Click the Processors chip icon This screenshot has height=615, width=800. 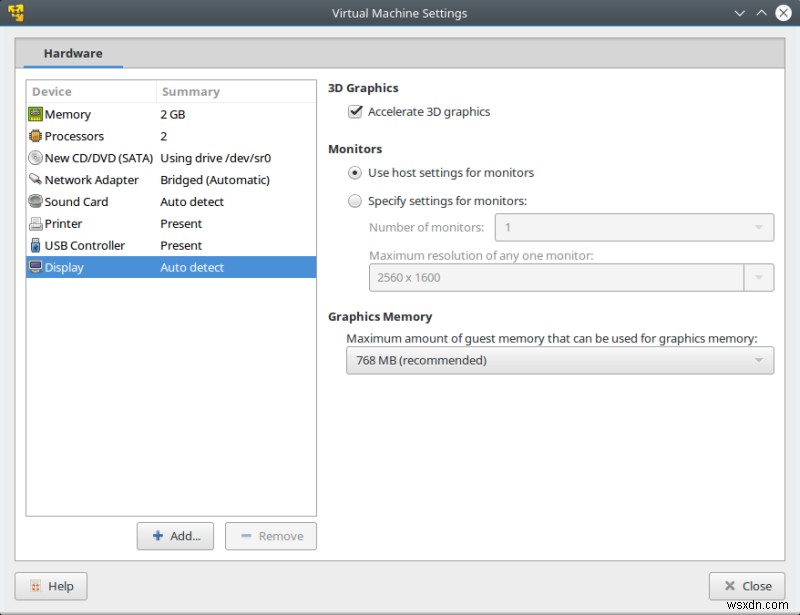35,136
